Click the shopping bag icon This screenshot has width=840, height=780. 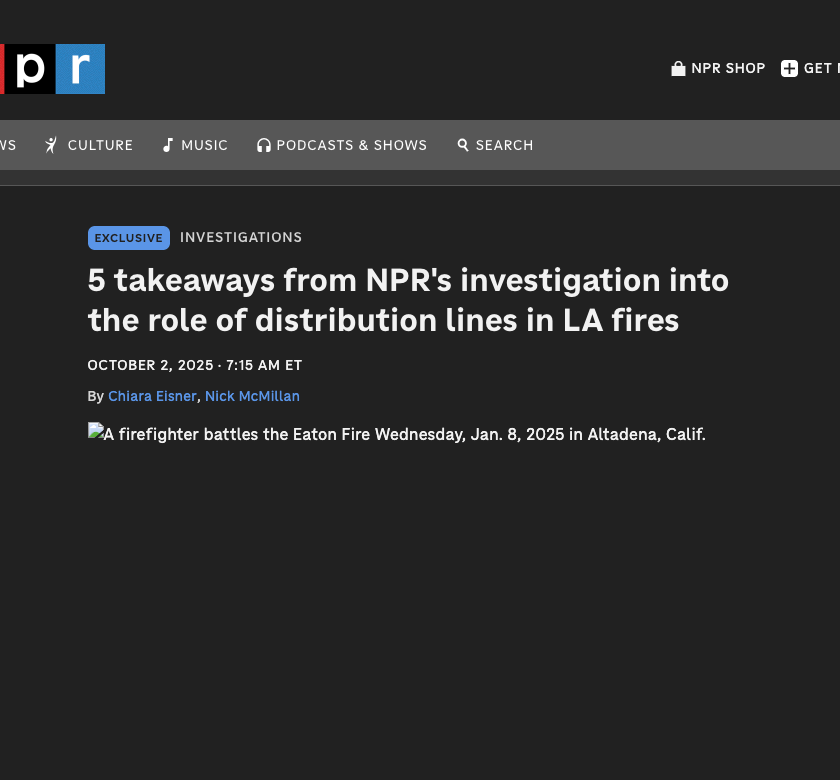coord(678,69)
